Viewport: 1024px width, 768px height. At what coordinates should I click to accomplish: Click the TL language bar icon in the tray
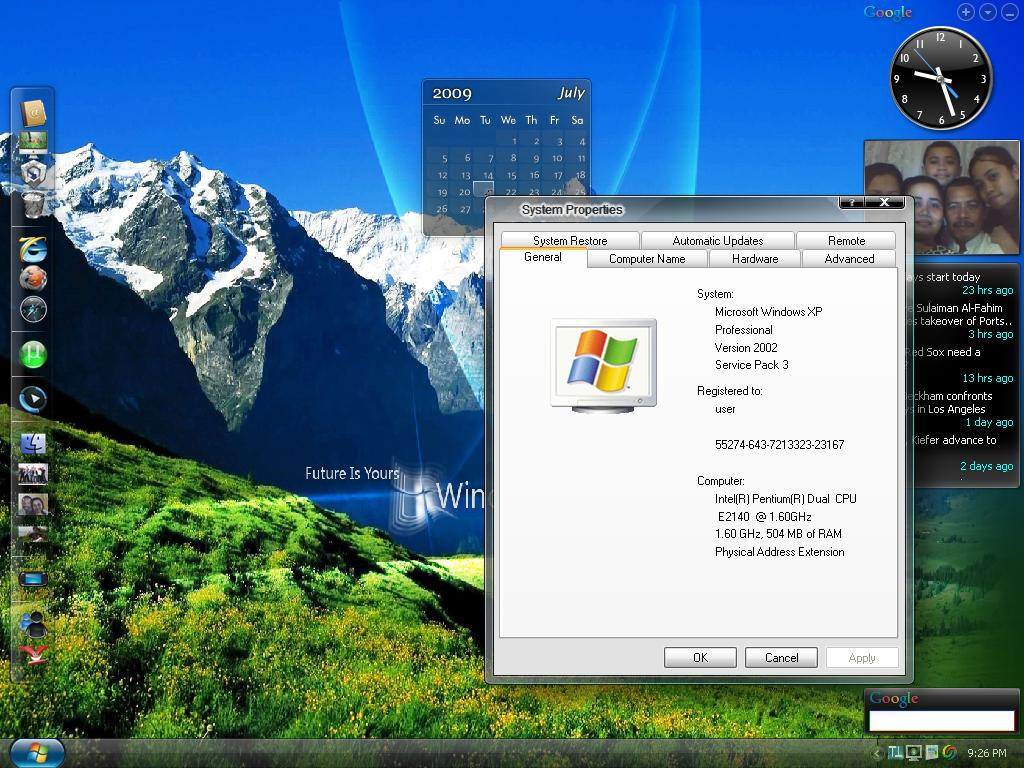[895, 752]
